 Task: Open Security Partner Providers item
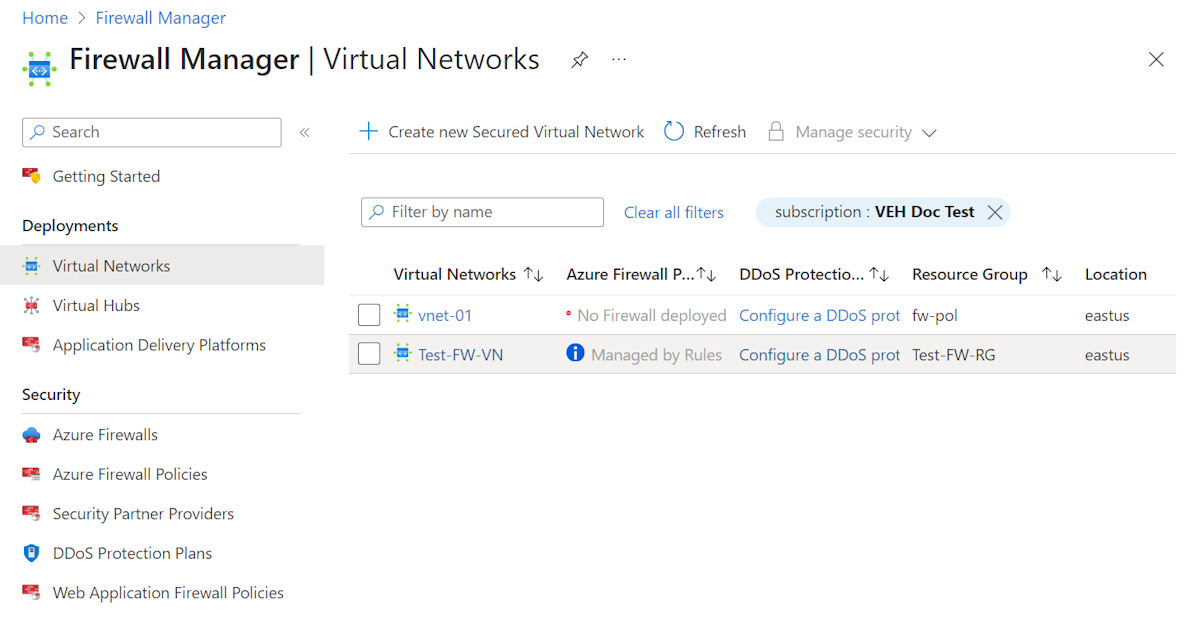[x=143, y=514]
